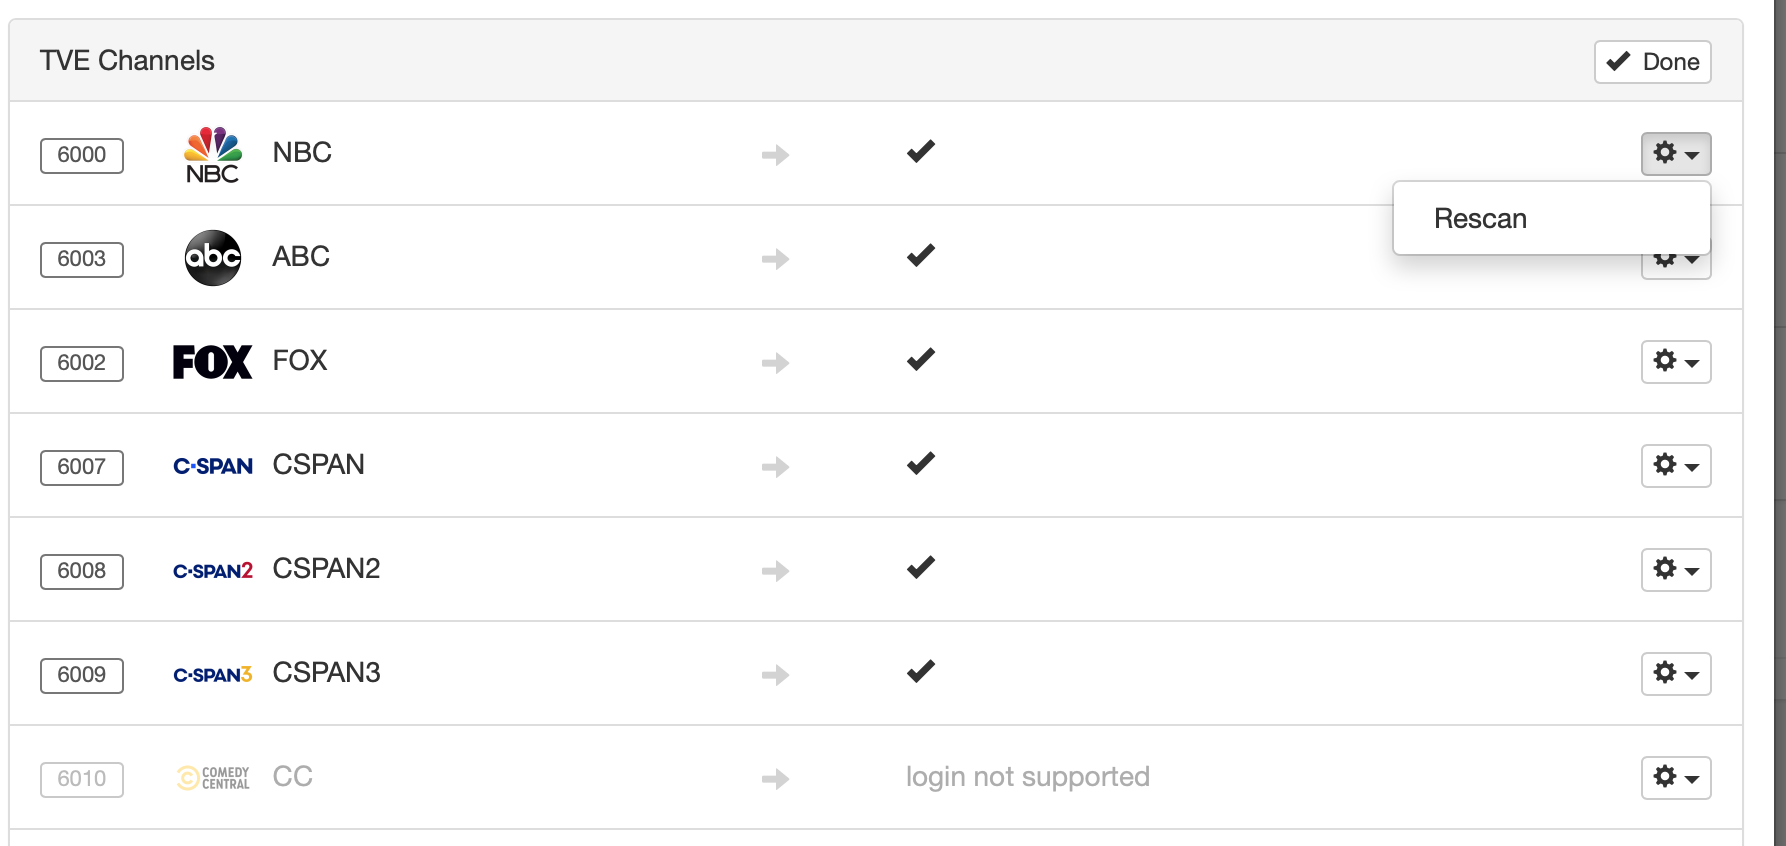The image size is (1786, 846).
Task: Click the NBC peacock logo
Action: point(213,154)
